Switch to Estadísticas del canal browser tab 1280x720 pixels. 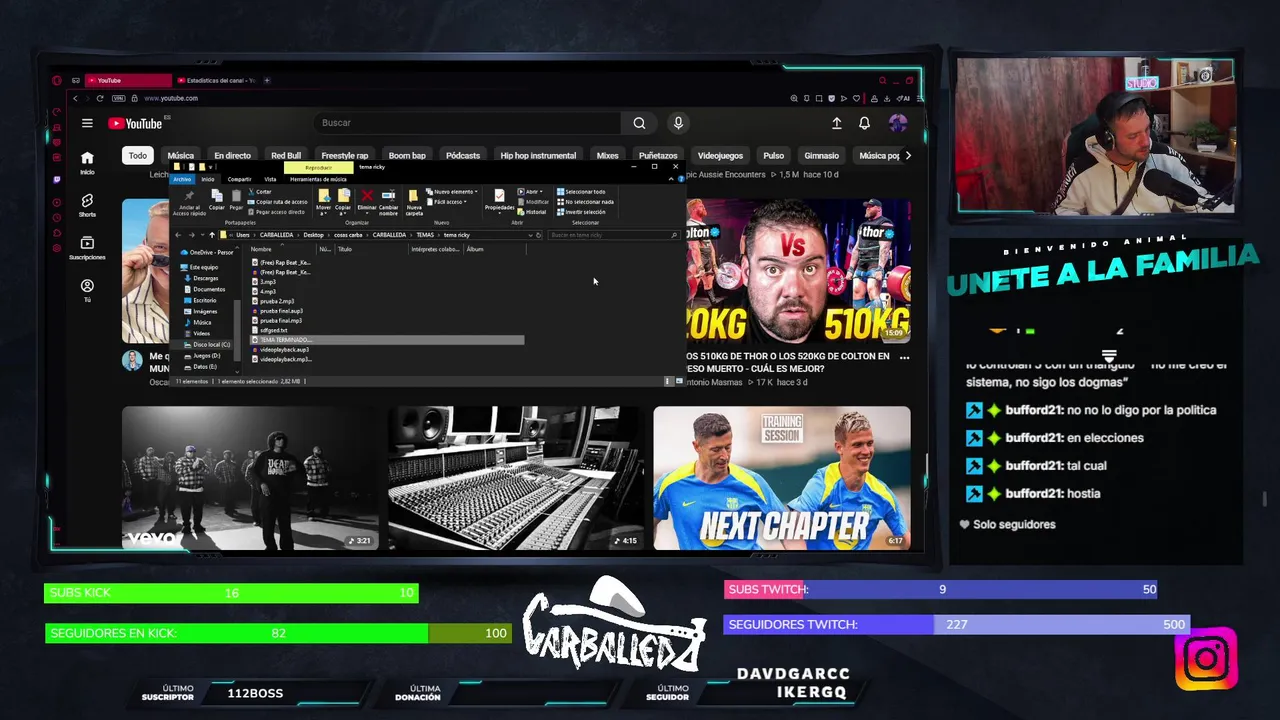(x=215, y=80)
